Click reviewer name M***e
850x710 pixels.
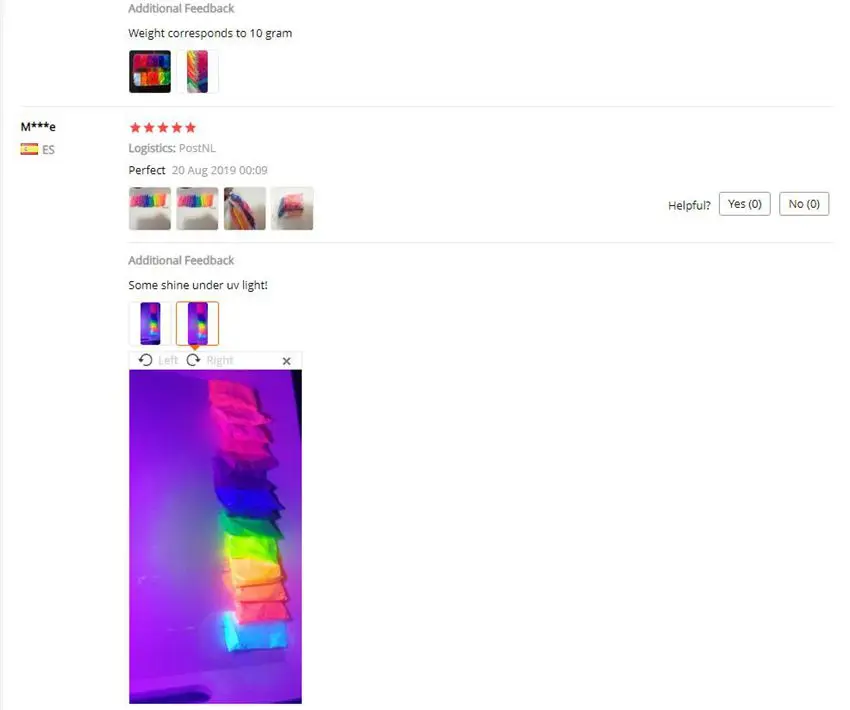coord(38,127)
